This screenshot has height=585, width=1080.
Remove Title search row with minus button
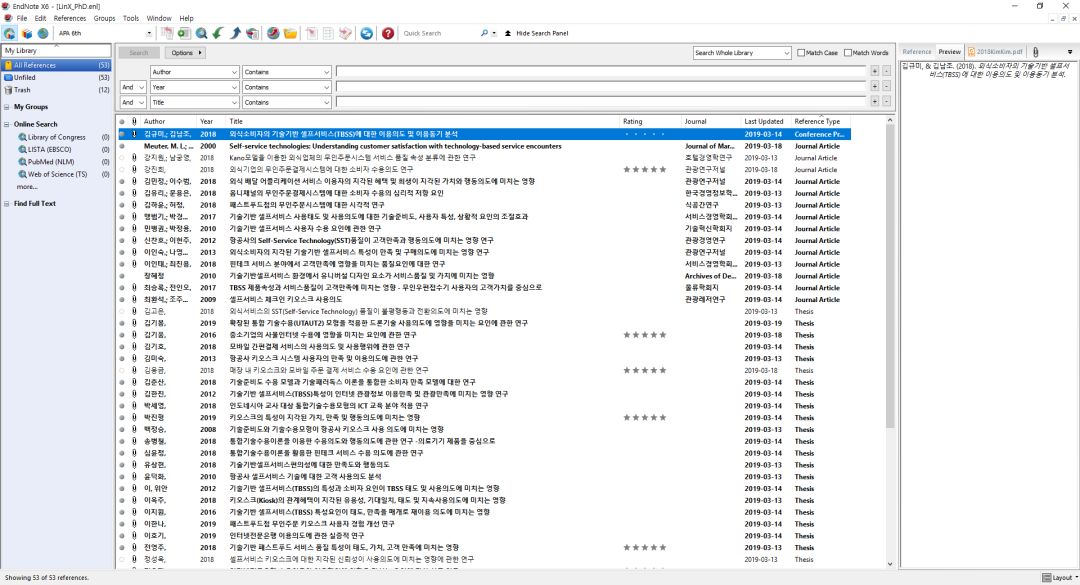click(x=886, y=101)
